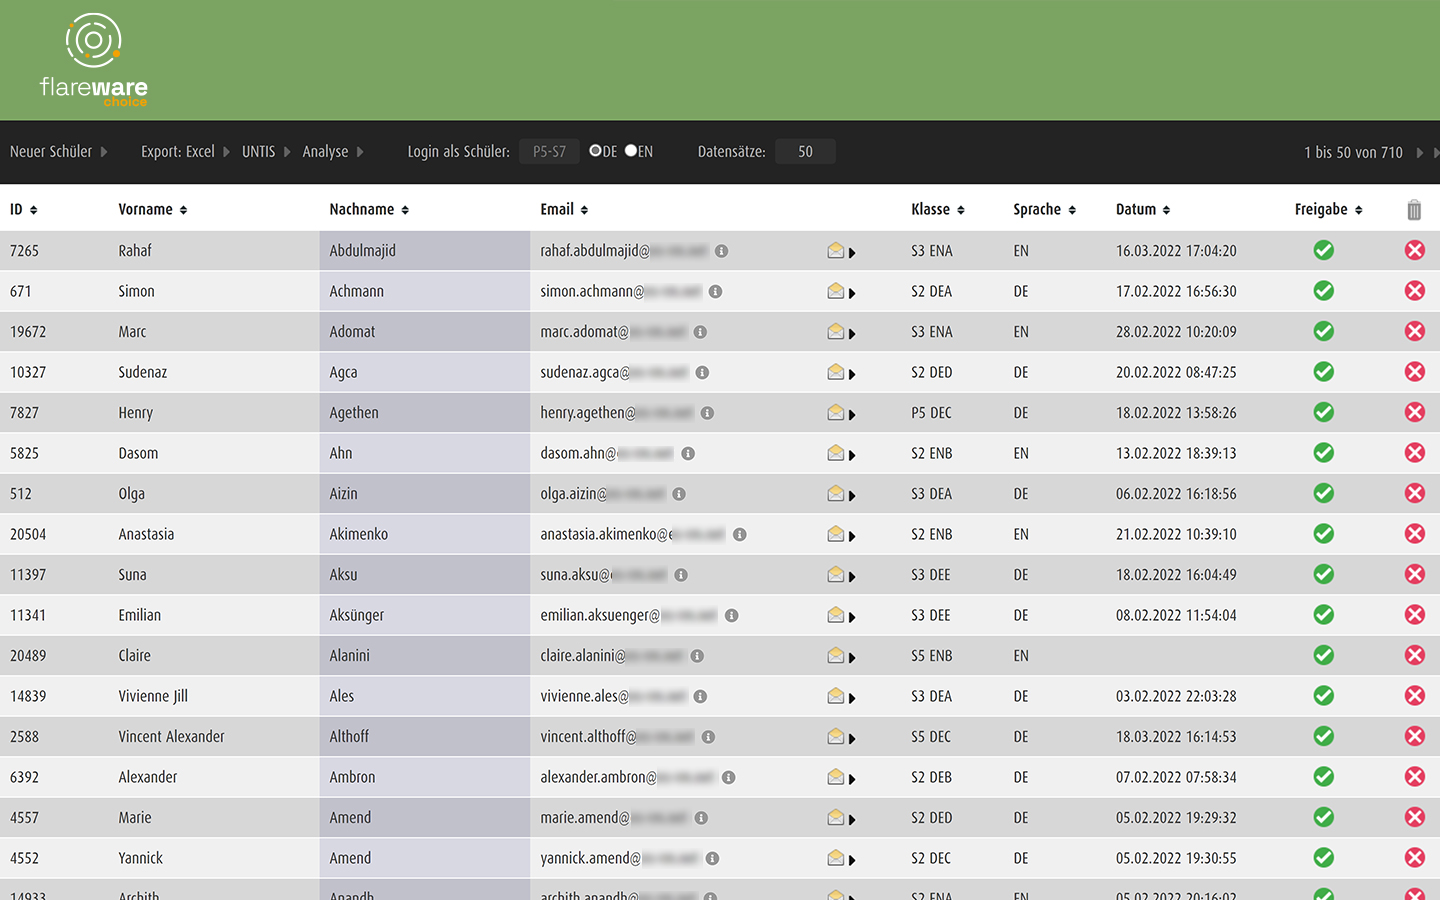Click envelope icon for Alexander Ambron
This screenshot has width=1440, height=900.
click(x=836, y=777)
